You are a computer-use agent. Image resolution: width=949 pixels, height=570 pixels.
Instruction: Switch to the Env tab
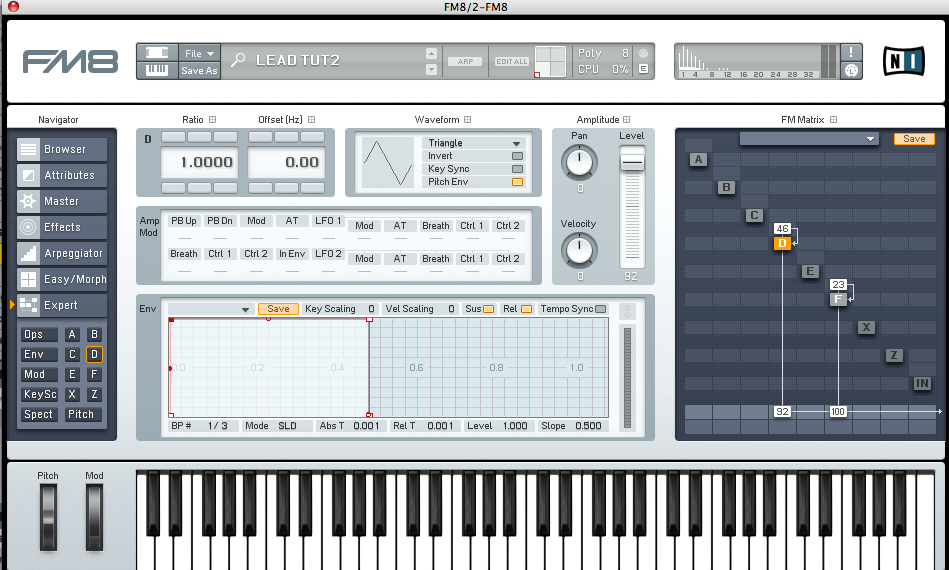click(x=39, y=355)
